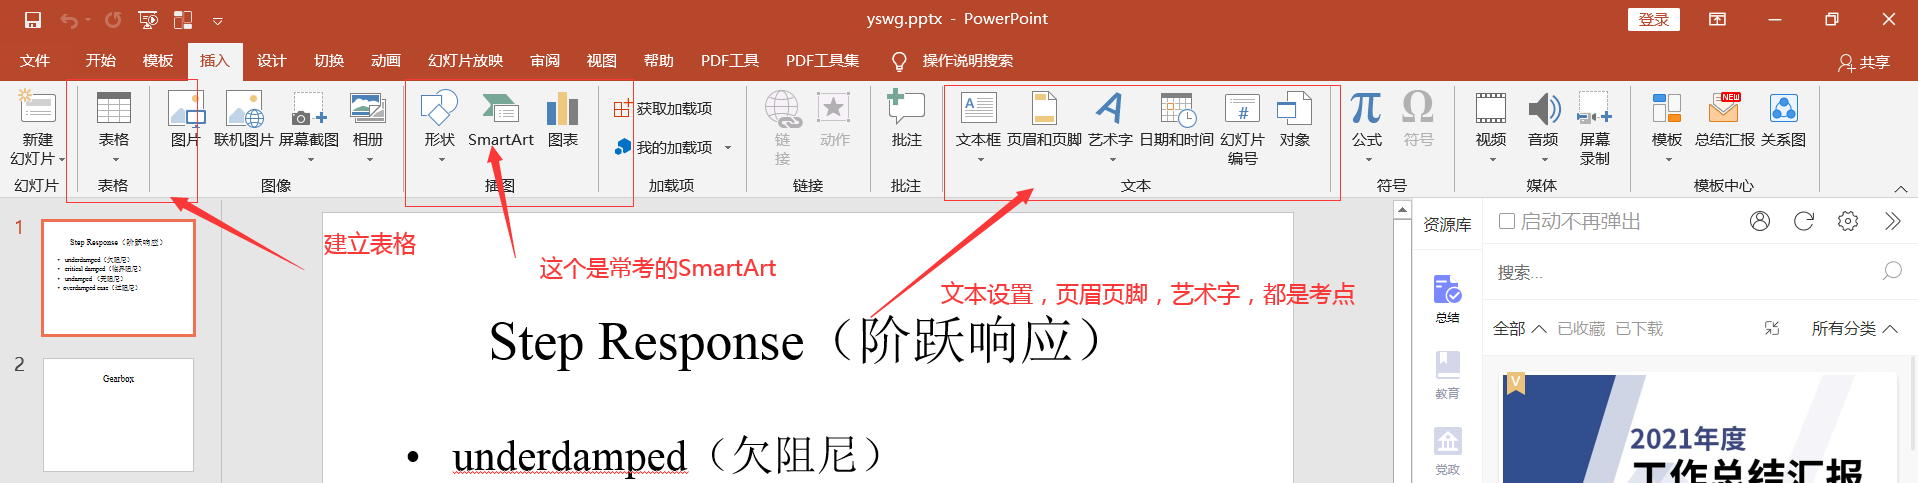Switch to the Transitions (切换) tab

tap(329, 61)
